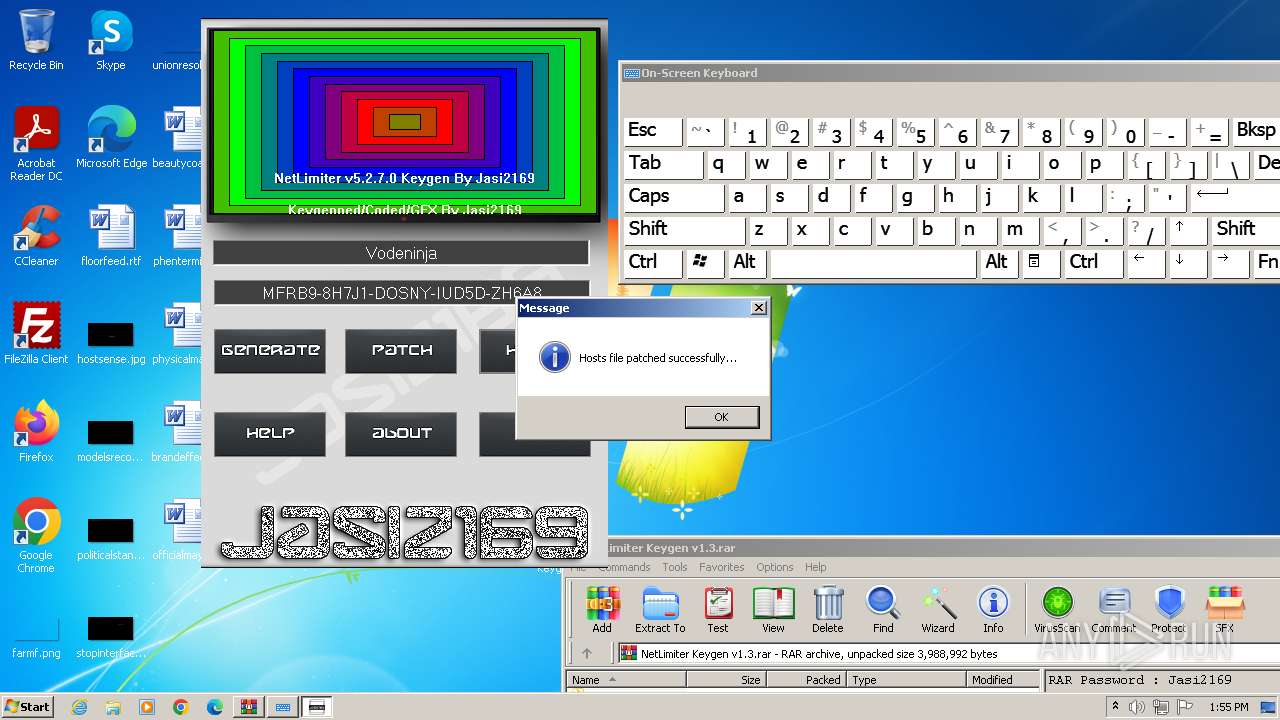Click WinRAR Extract To icon
The image size is (1280, 720).
[660, 610]
